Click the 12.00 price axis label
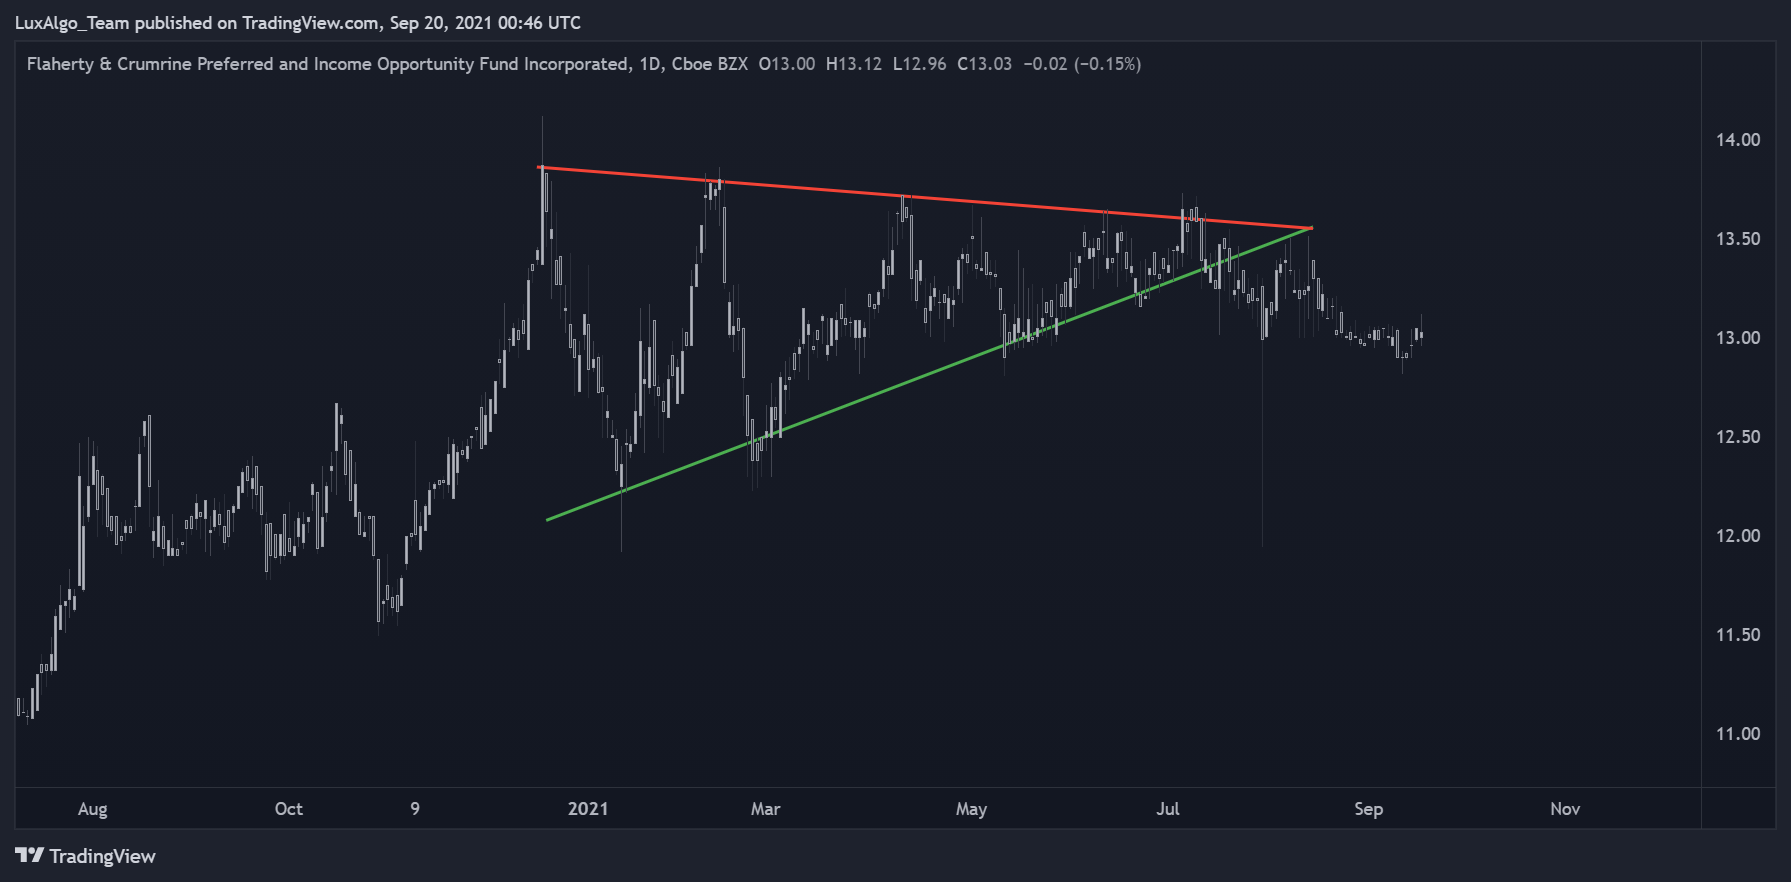 [x=1738, y=536]
